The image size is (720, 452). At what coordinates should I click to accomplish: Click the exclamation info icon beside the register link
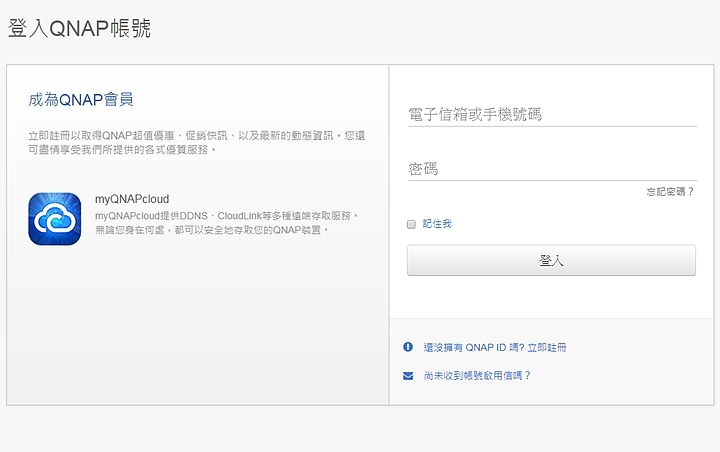(x=408, y=347)
